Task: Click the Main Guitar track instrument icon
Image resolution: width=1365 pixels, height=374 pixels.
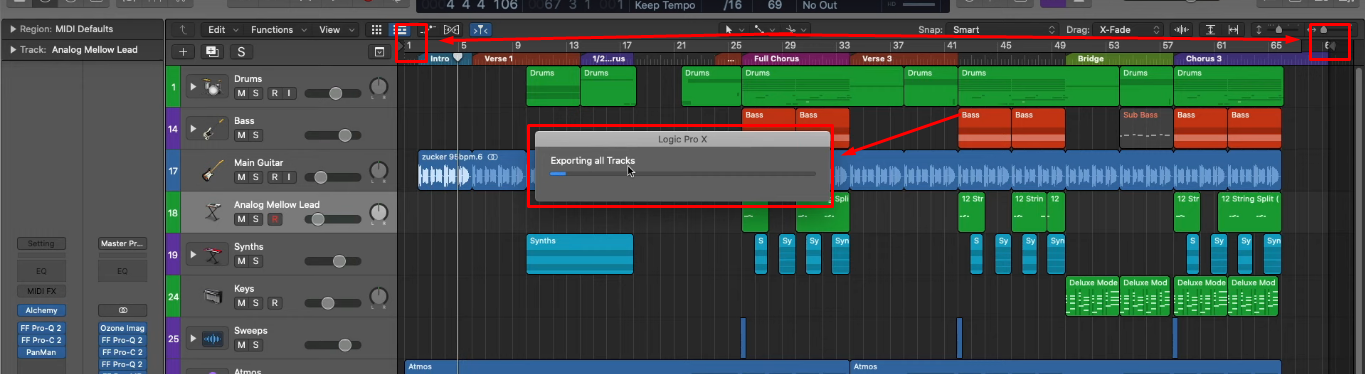Action: [x=212, y=170]
